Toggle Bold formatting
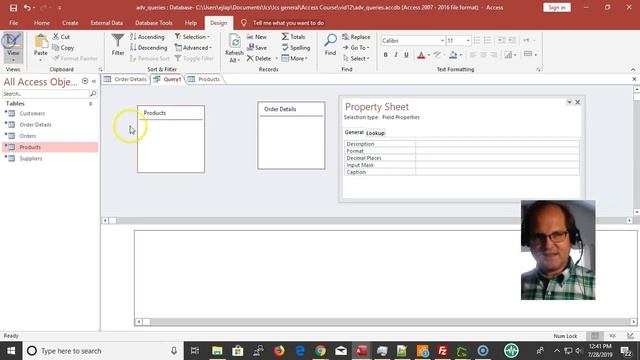The height and width of the screenshot is (360, 640). [x=386, y=55]
